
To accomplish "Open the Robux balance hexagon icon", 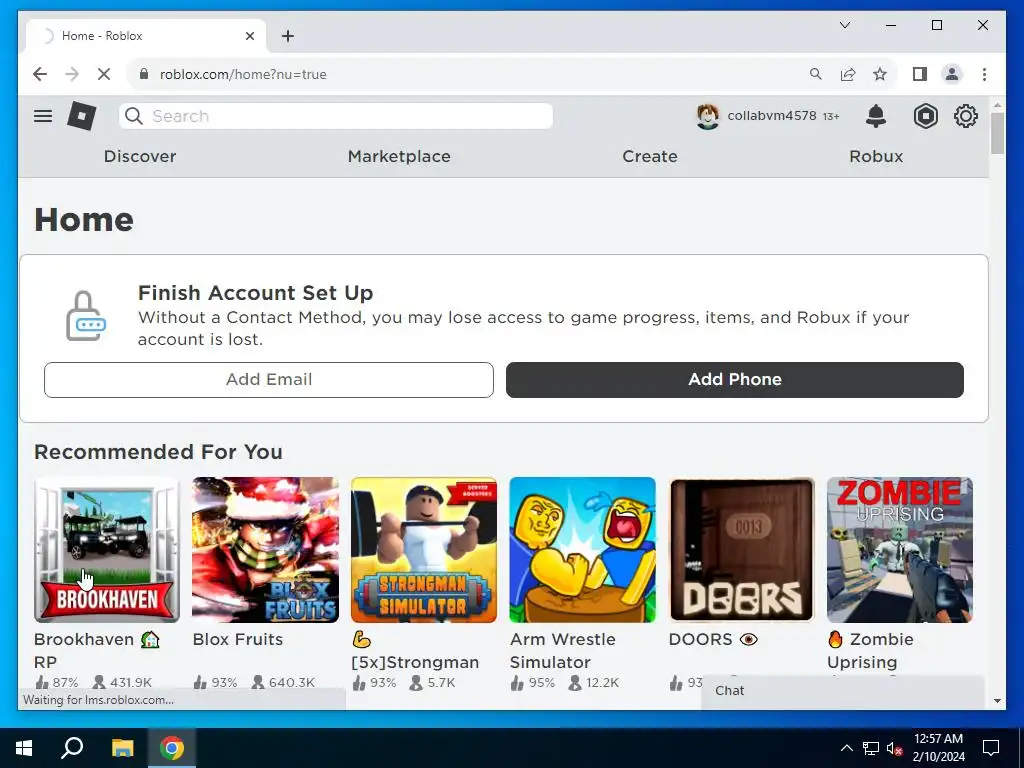I will pos(925,116).
